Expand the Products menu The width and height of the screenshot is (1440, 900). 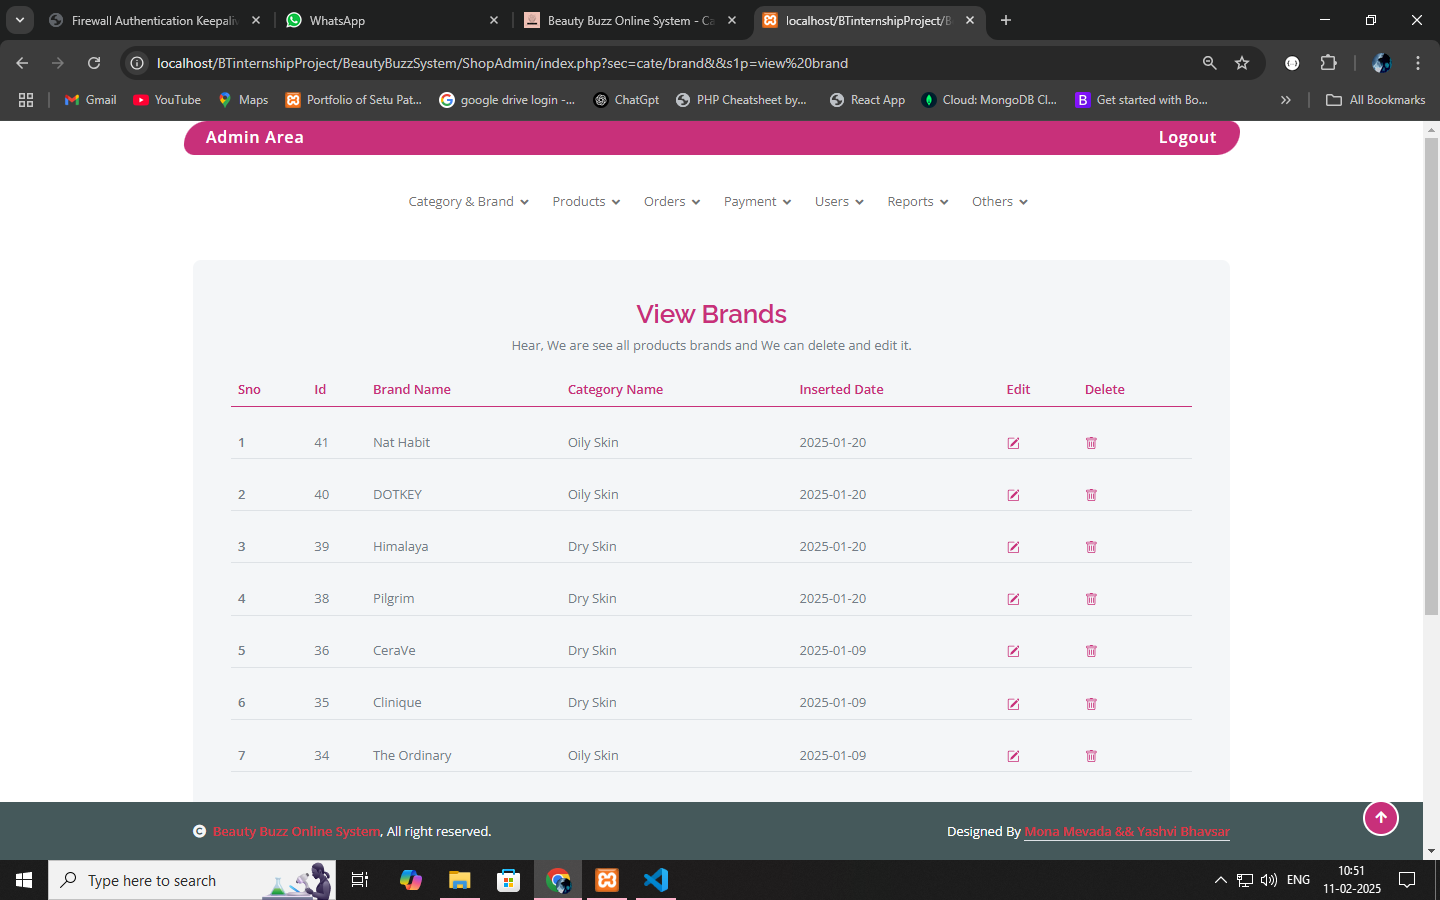pos(586,202)
